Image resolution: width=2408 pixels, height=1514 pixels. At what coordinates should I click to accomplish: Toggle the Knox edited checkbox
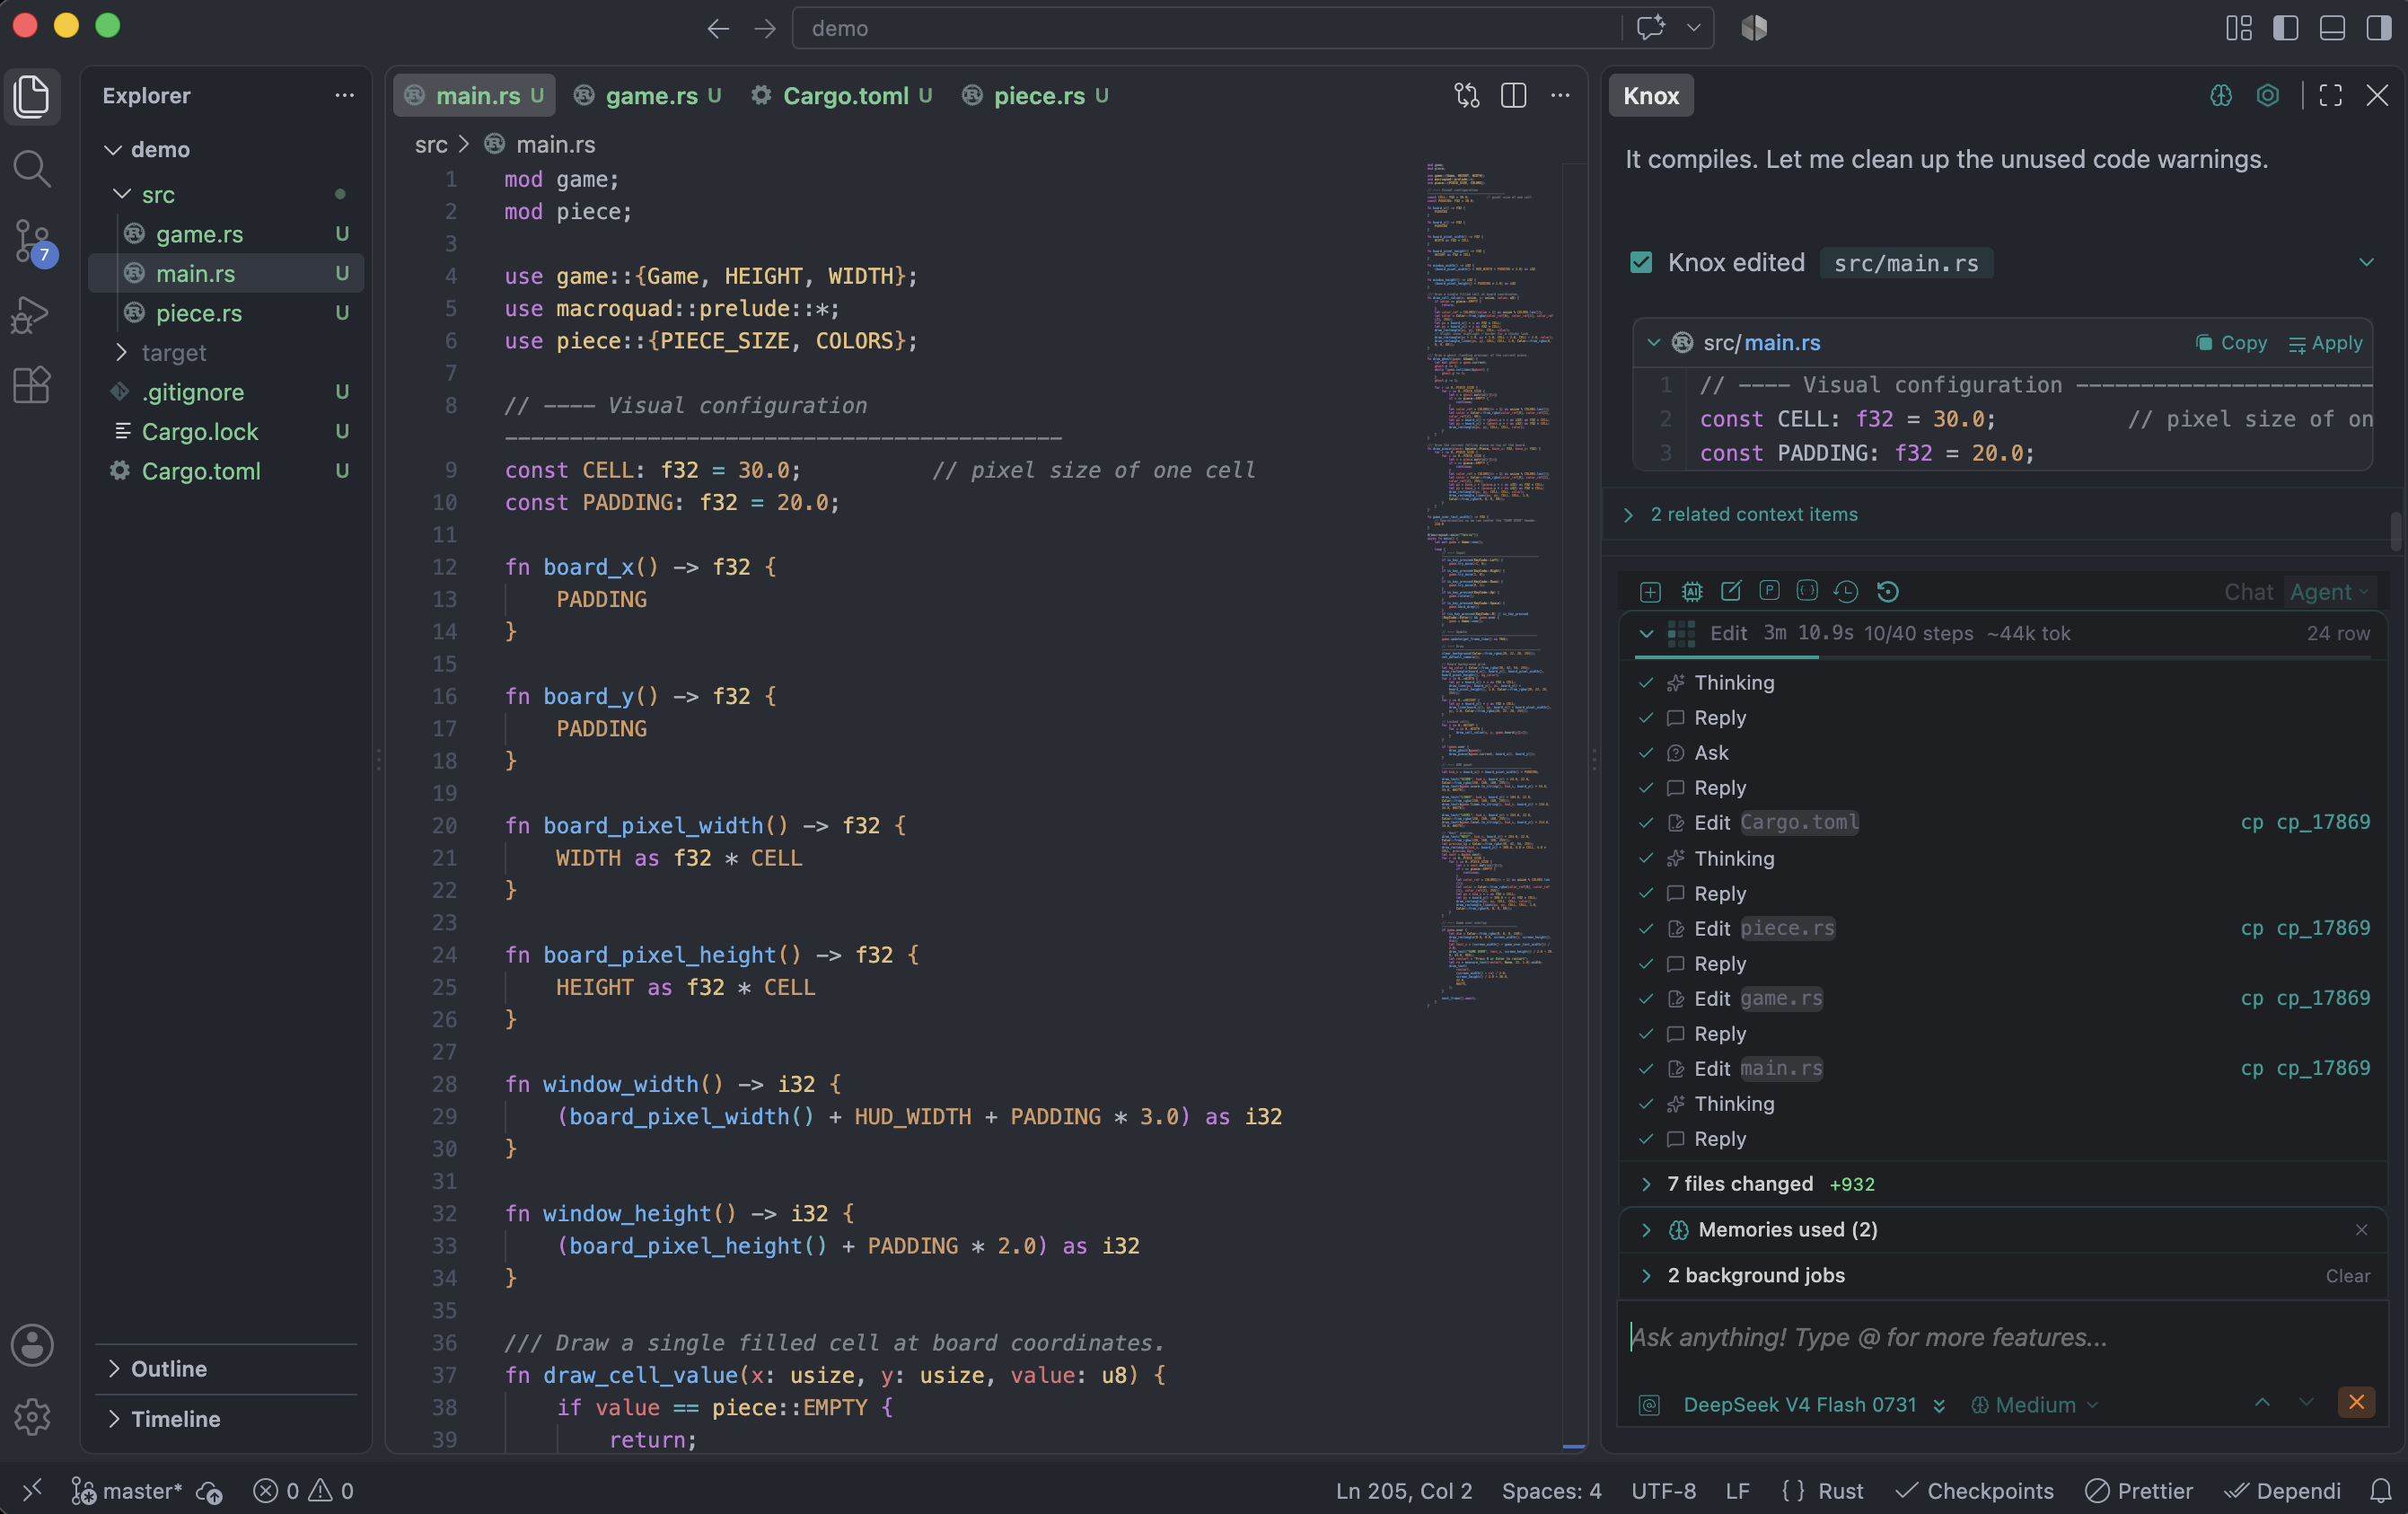(1641, 262)
